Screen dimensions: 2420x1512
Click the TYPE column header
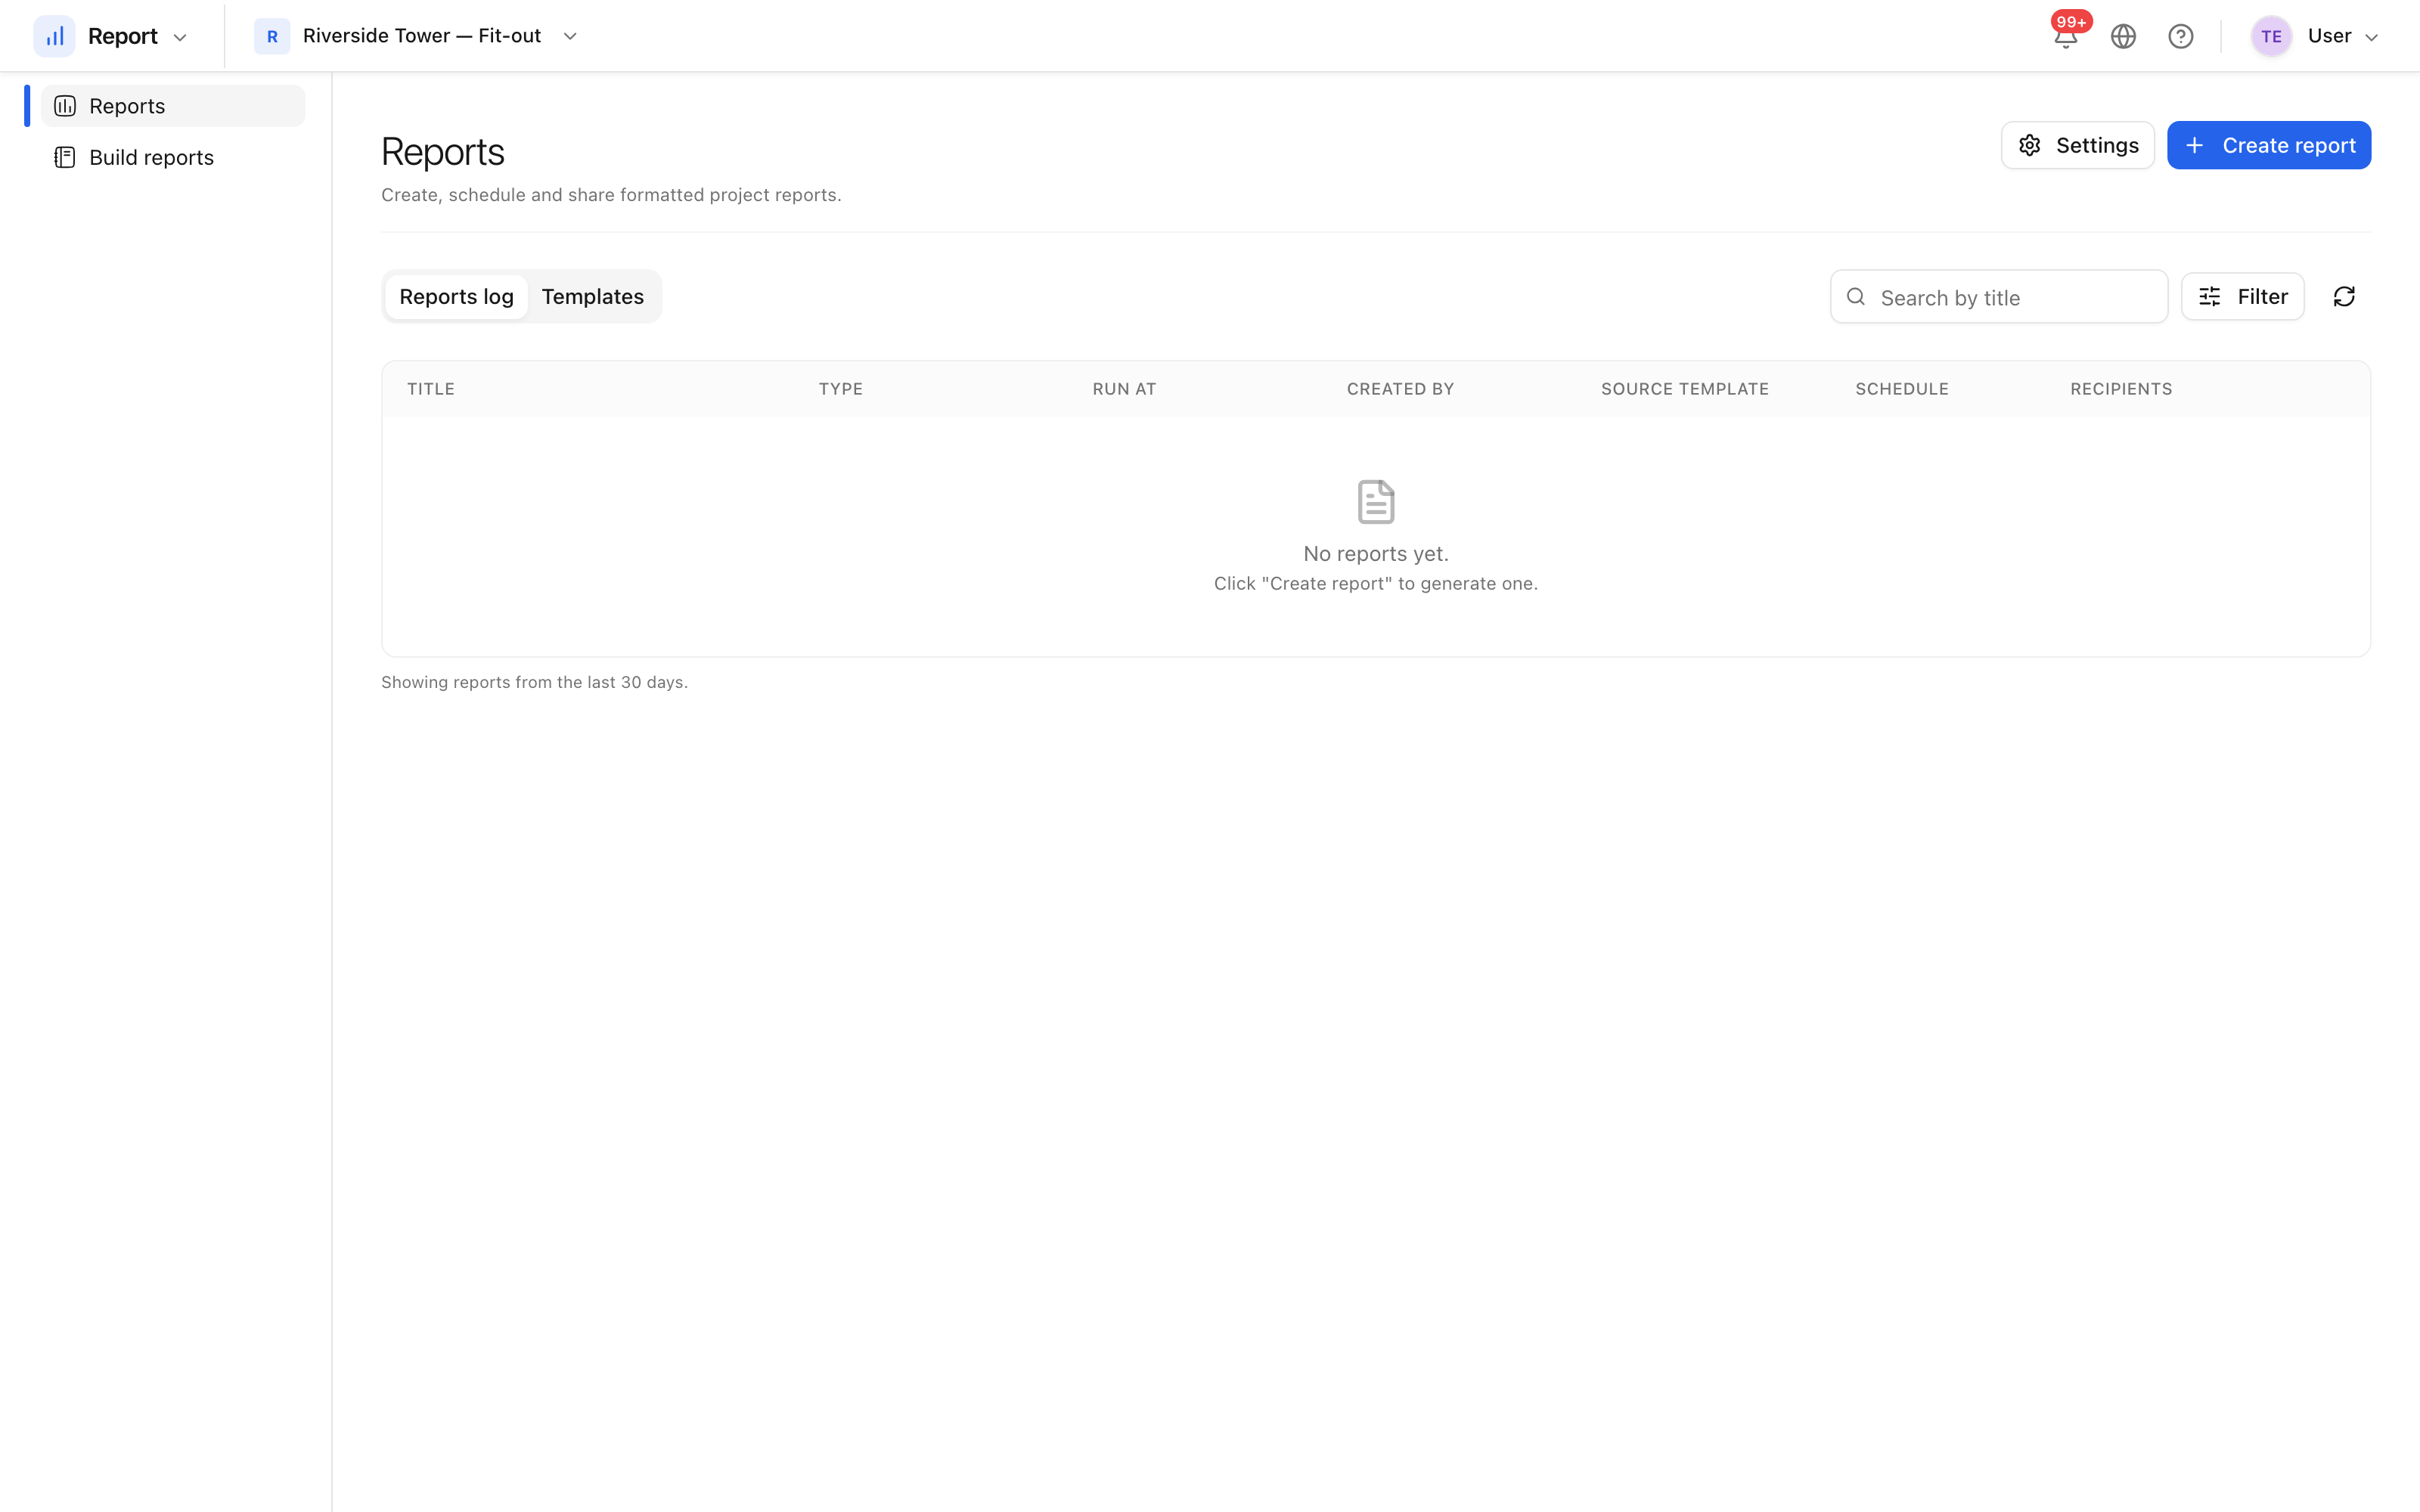coord(841,389)
